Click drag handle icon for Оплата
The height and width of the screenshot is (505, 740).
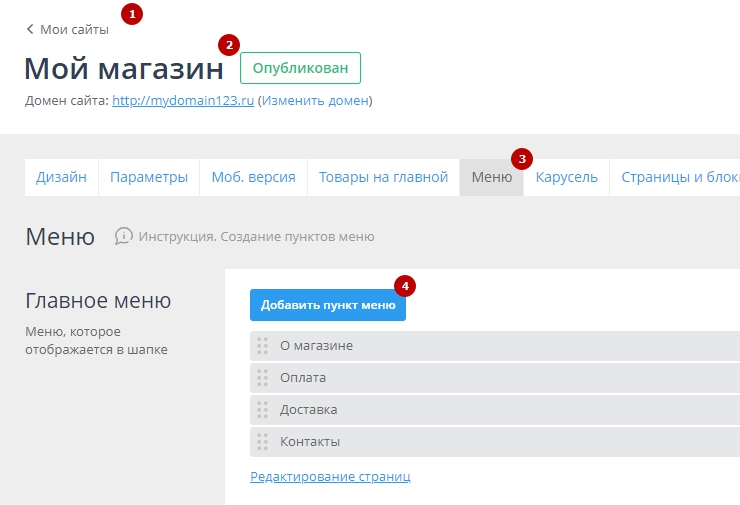(263, 378)
